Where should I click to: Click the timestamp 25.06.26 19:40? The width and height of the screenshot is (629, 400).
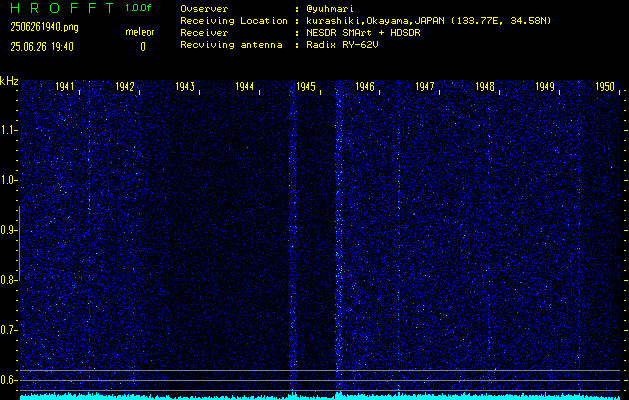pyautogui.click(x=42, y=47)
